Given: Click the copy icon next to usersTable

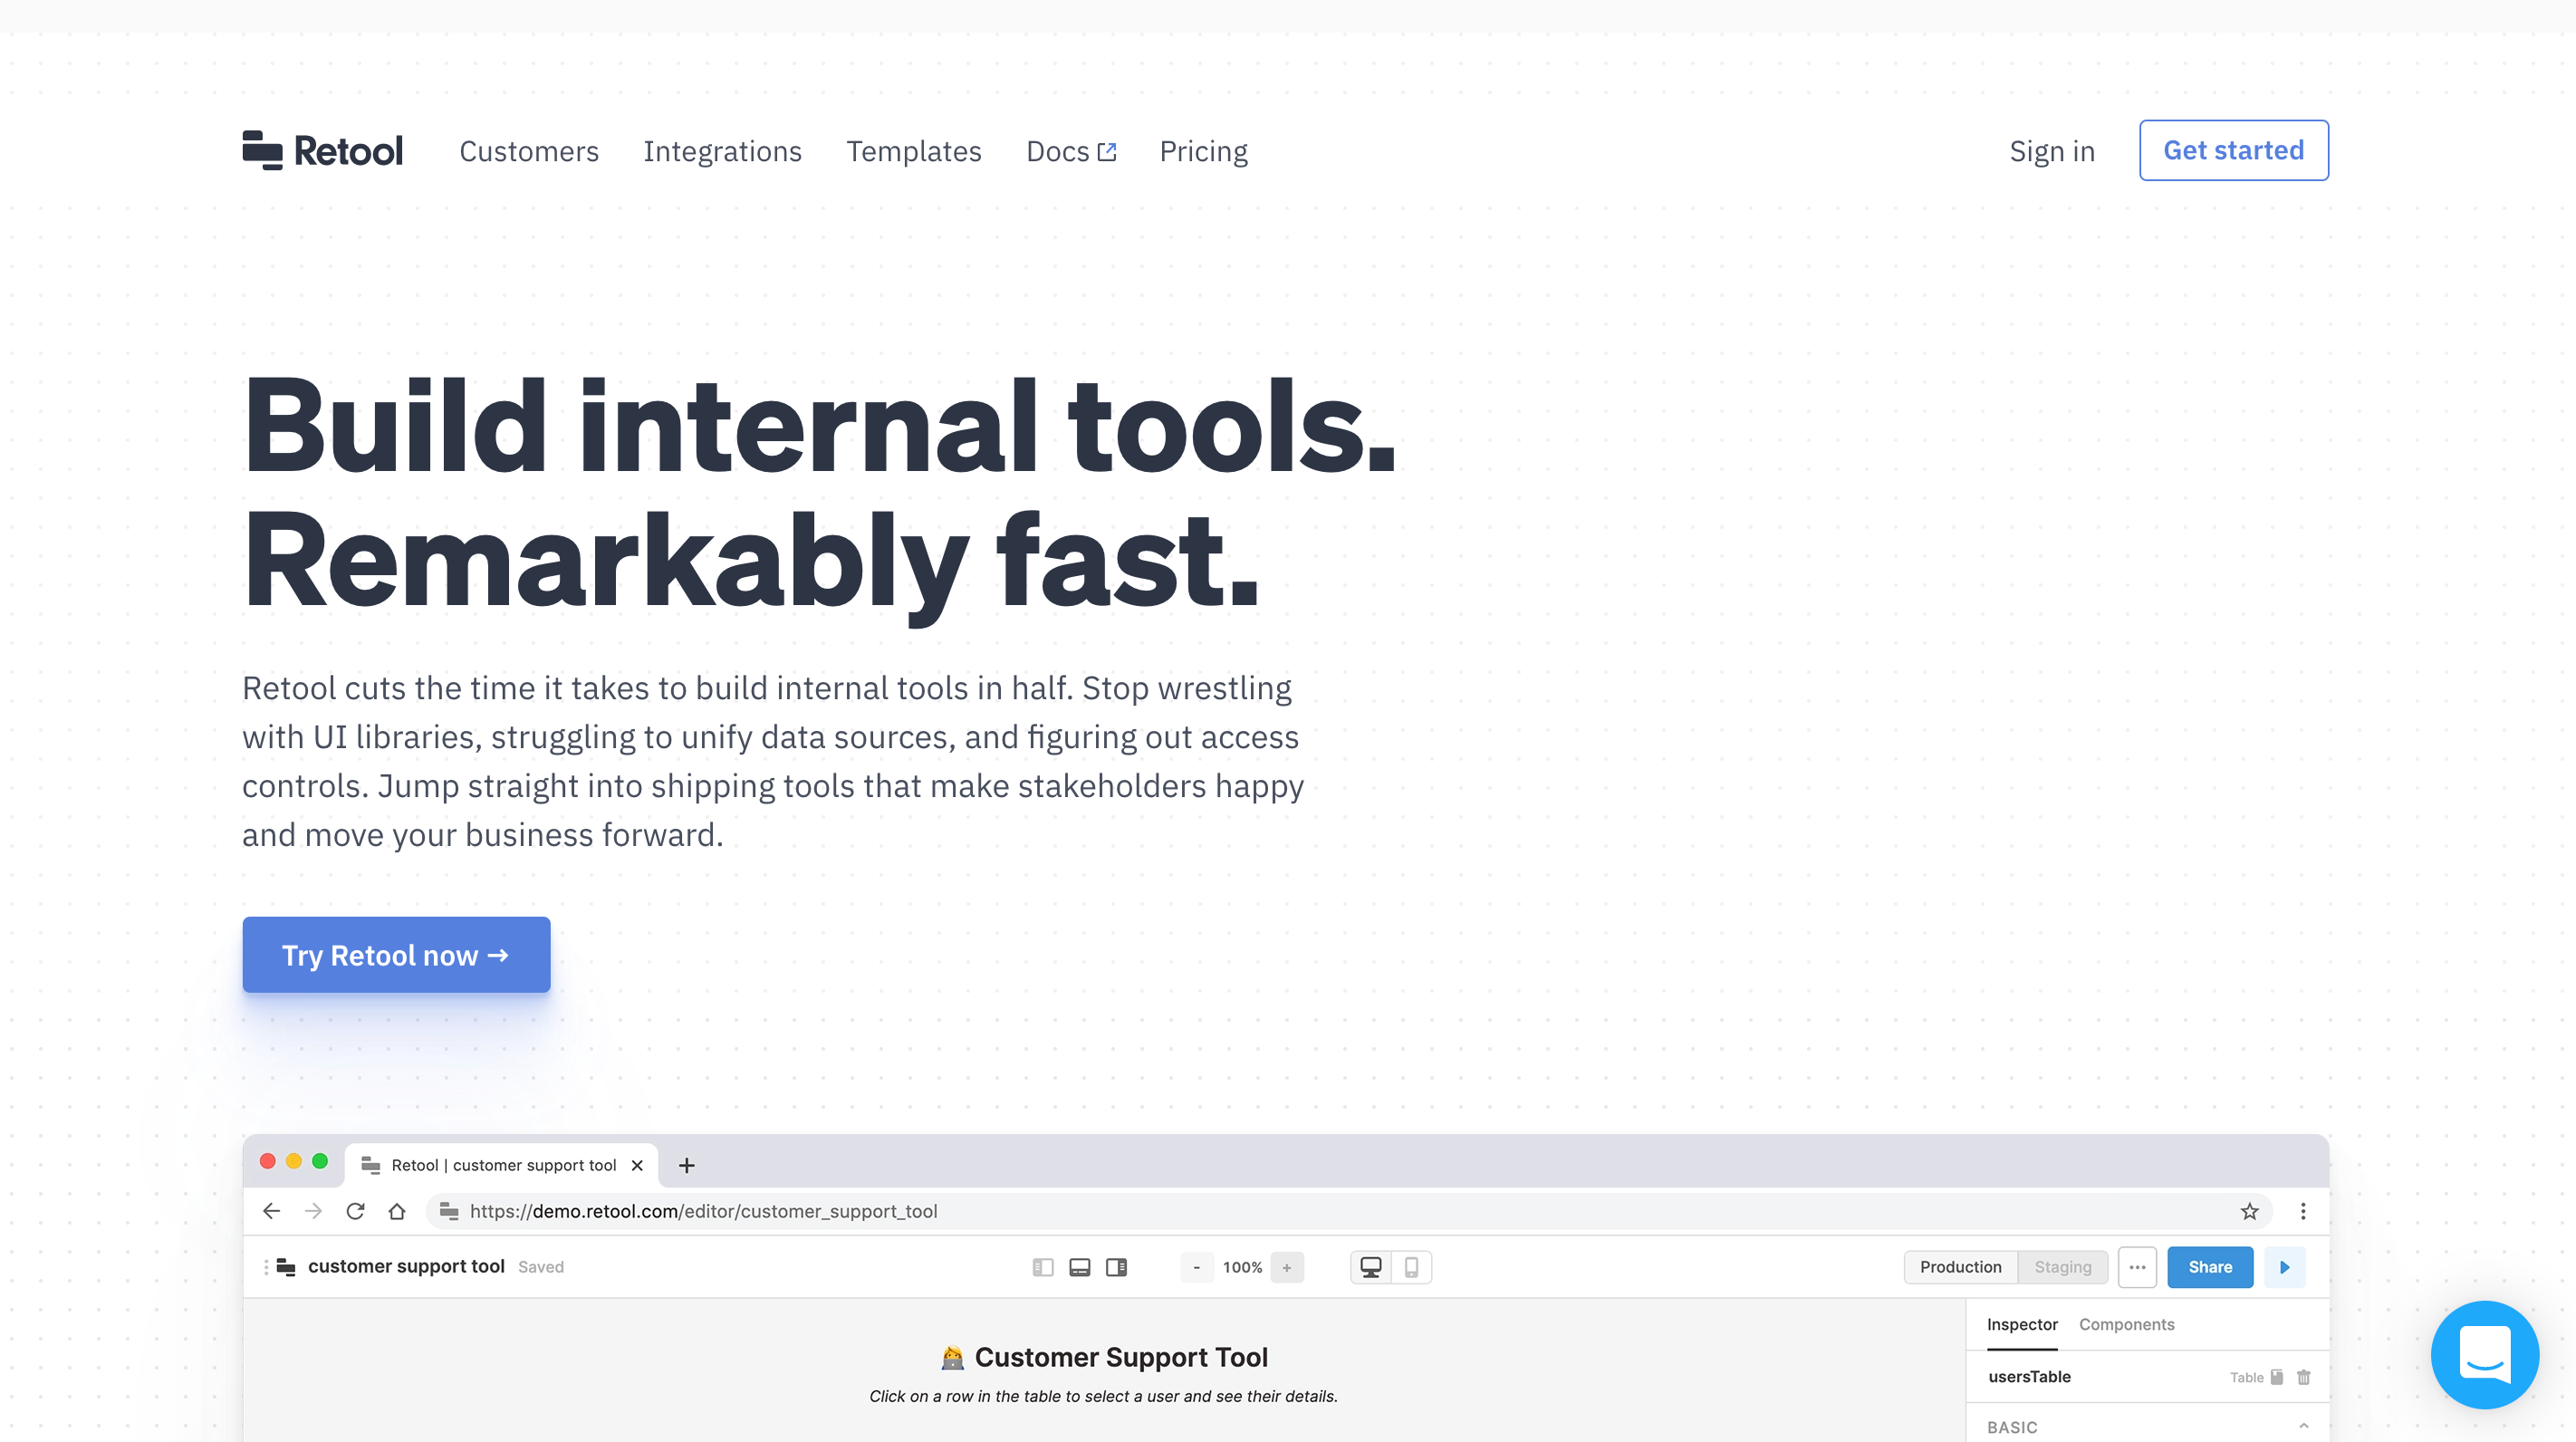Looking at the screenshot, I should click(2277, 1377).
